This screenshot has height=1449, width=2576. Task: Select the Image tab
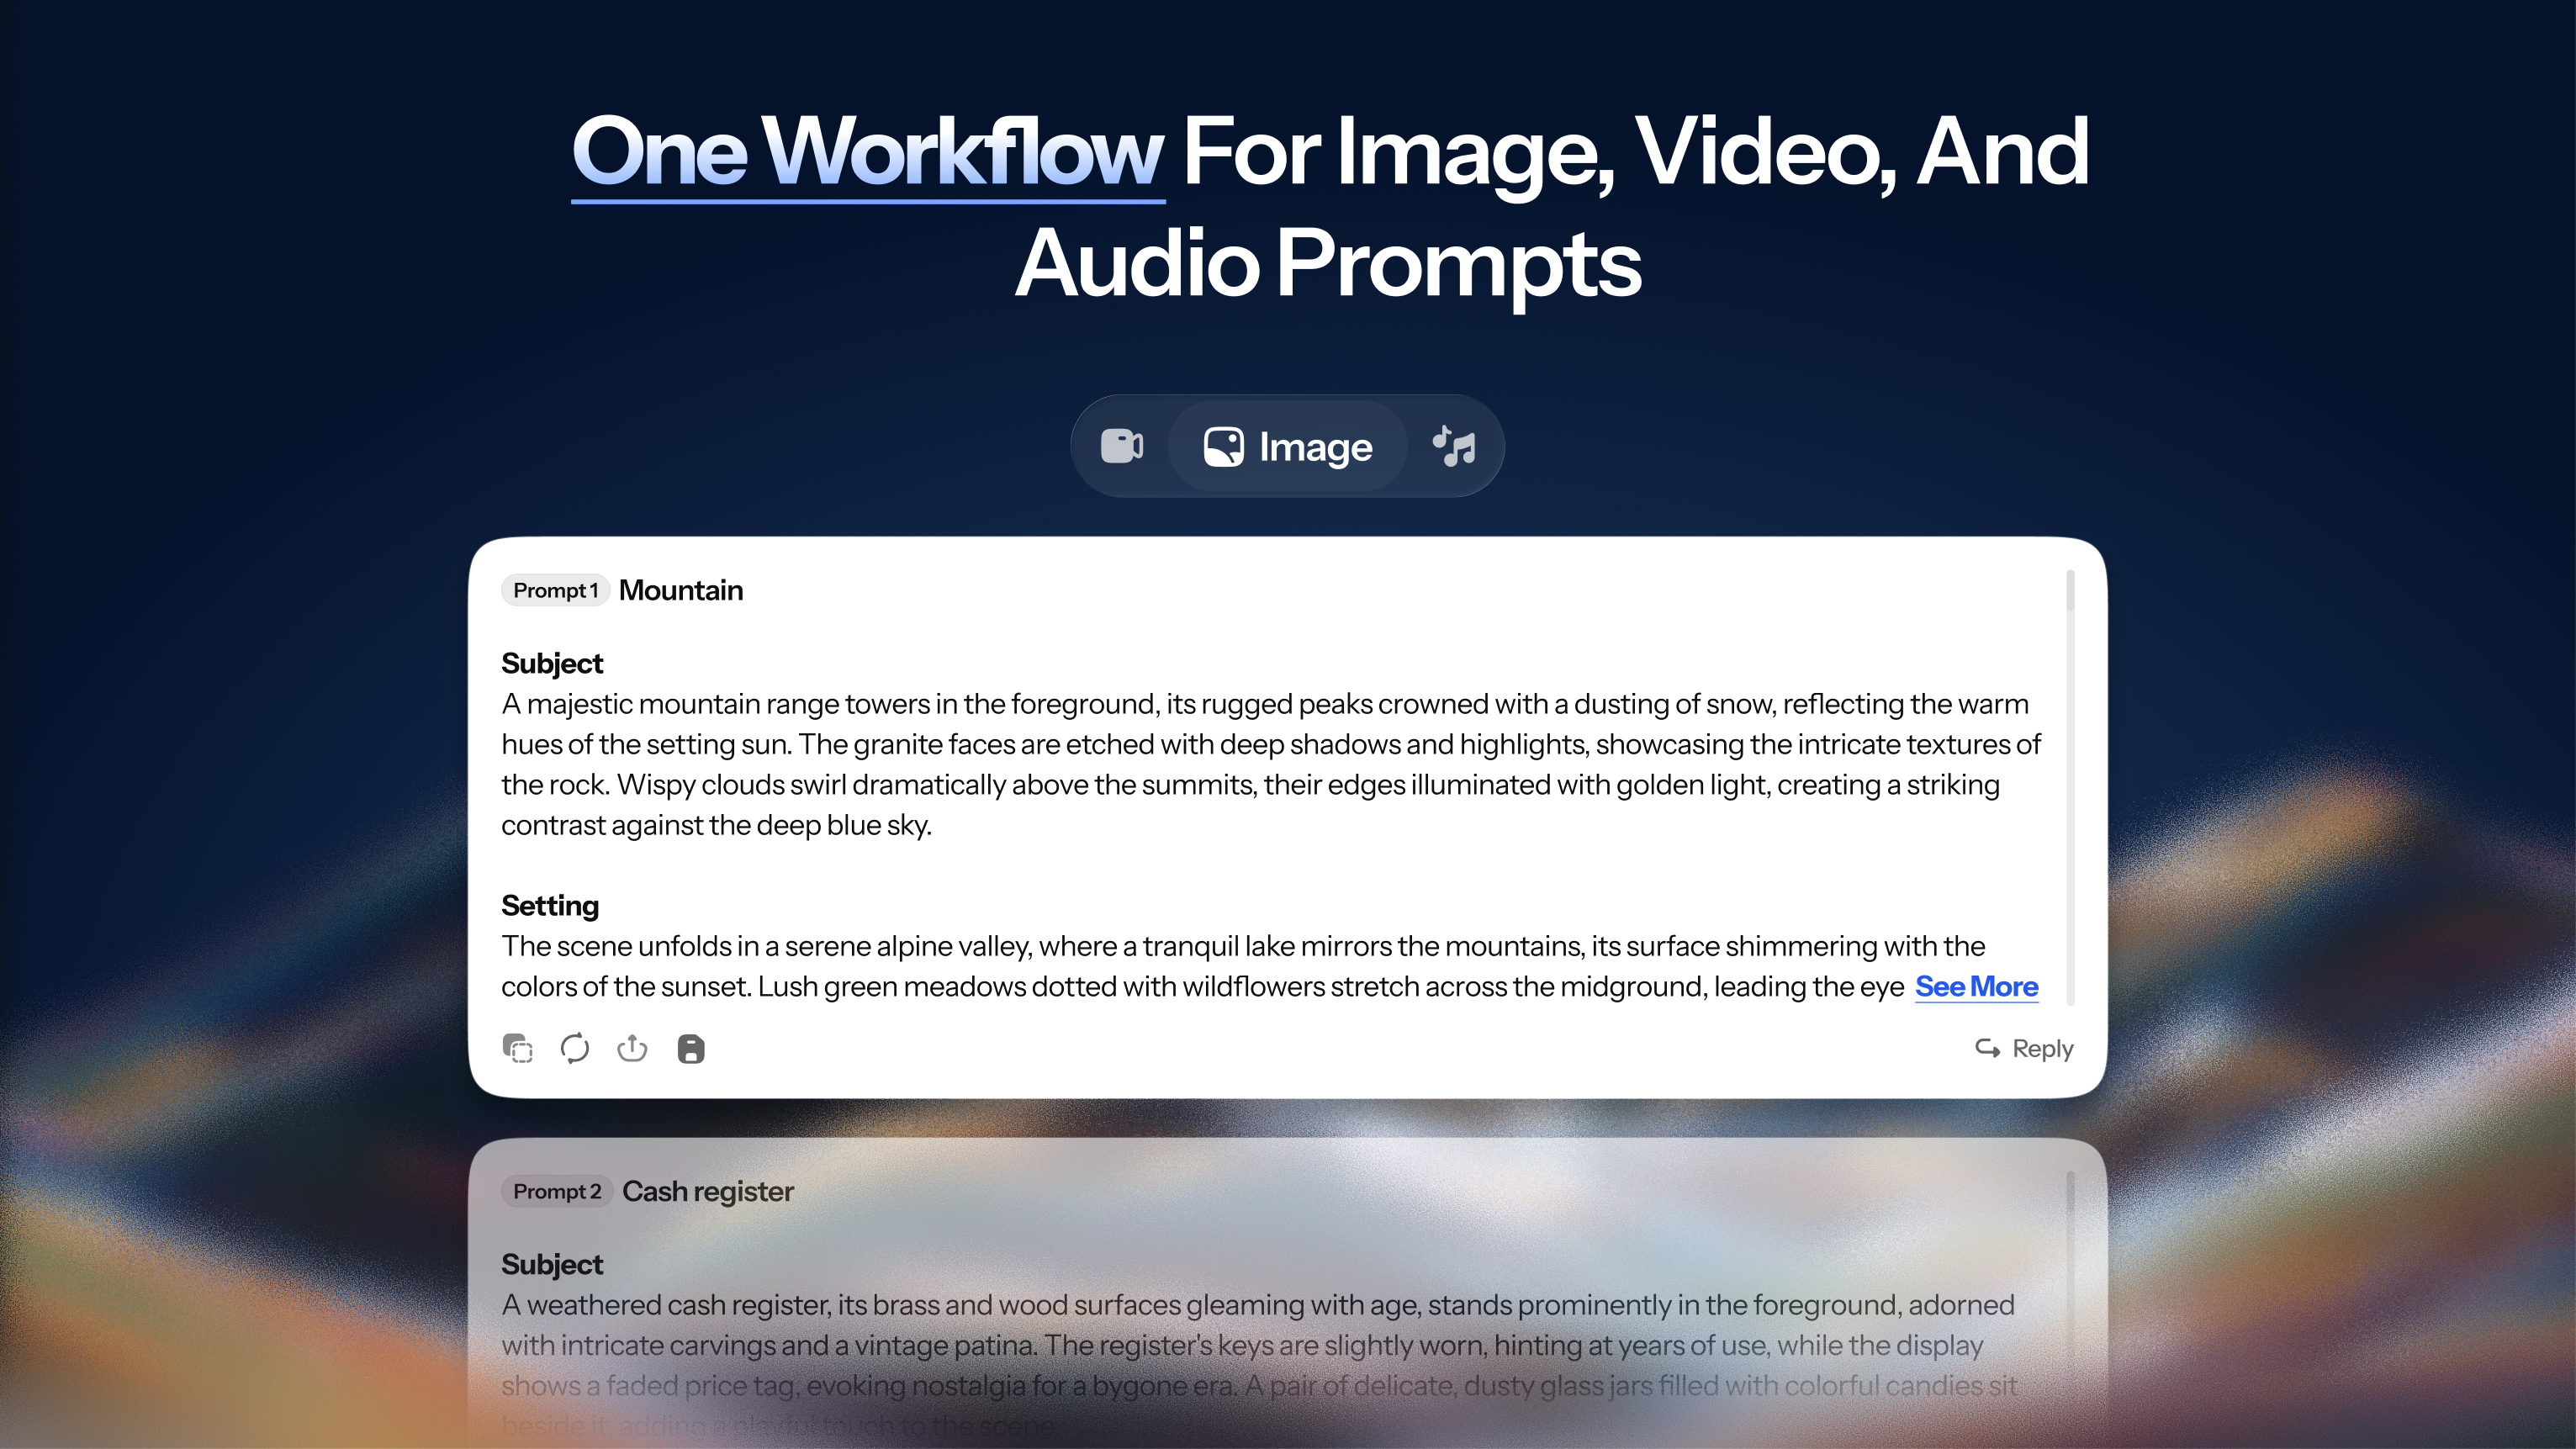tap(1288, 446)
